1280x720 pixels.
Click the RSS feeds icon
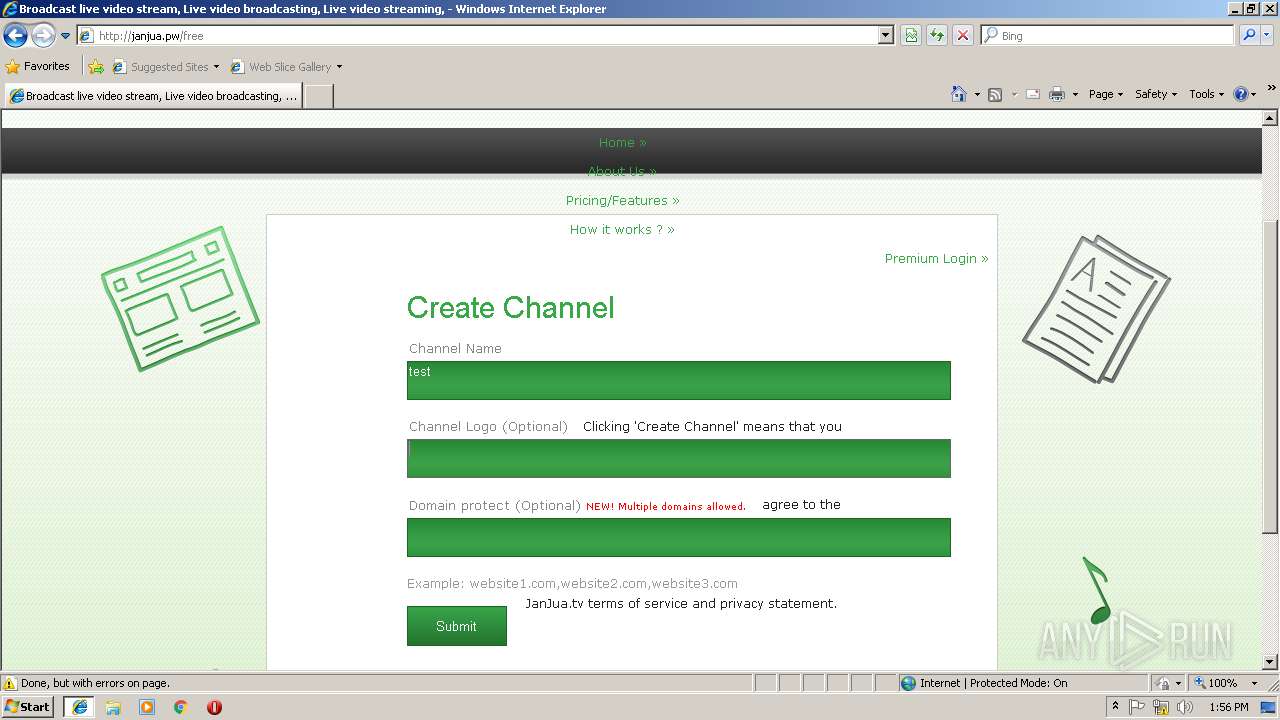995,94
